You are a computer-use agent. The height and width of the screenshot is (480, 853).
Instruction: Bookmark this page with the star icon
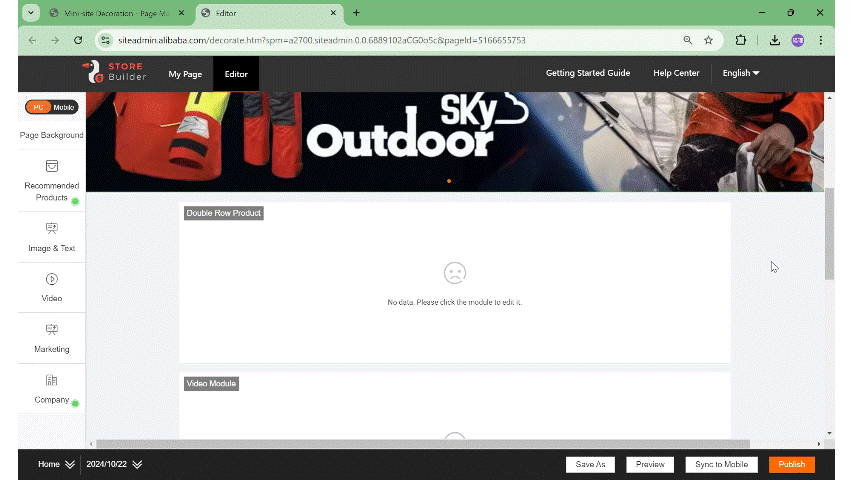click(x=708, y=40)
